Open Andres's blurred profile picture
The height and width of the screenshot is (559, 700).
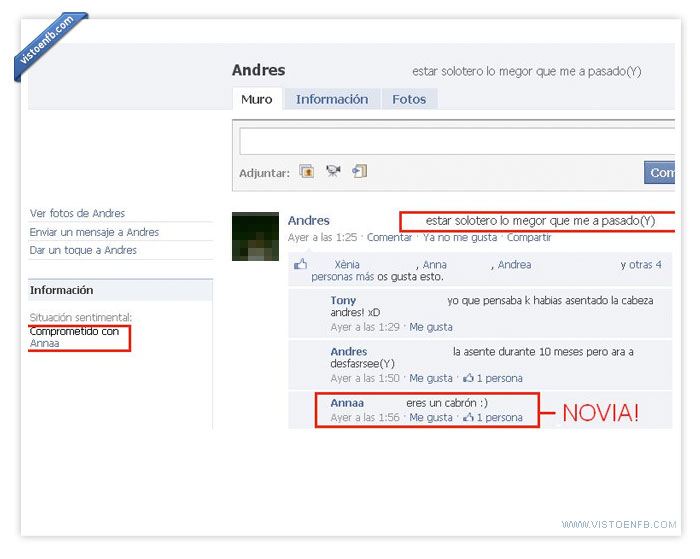tap(255, 237)
